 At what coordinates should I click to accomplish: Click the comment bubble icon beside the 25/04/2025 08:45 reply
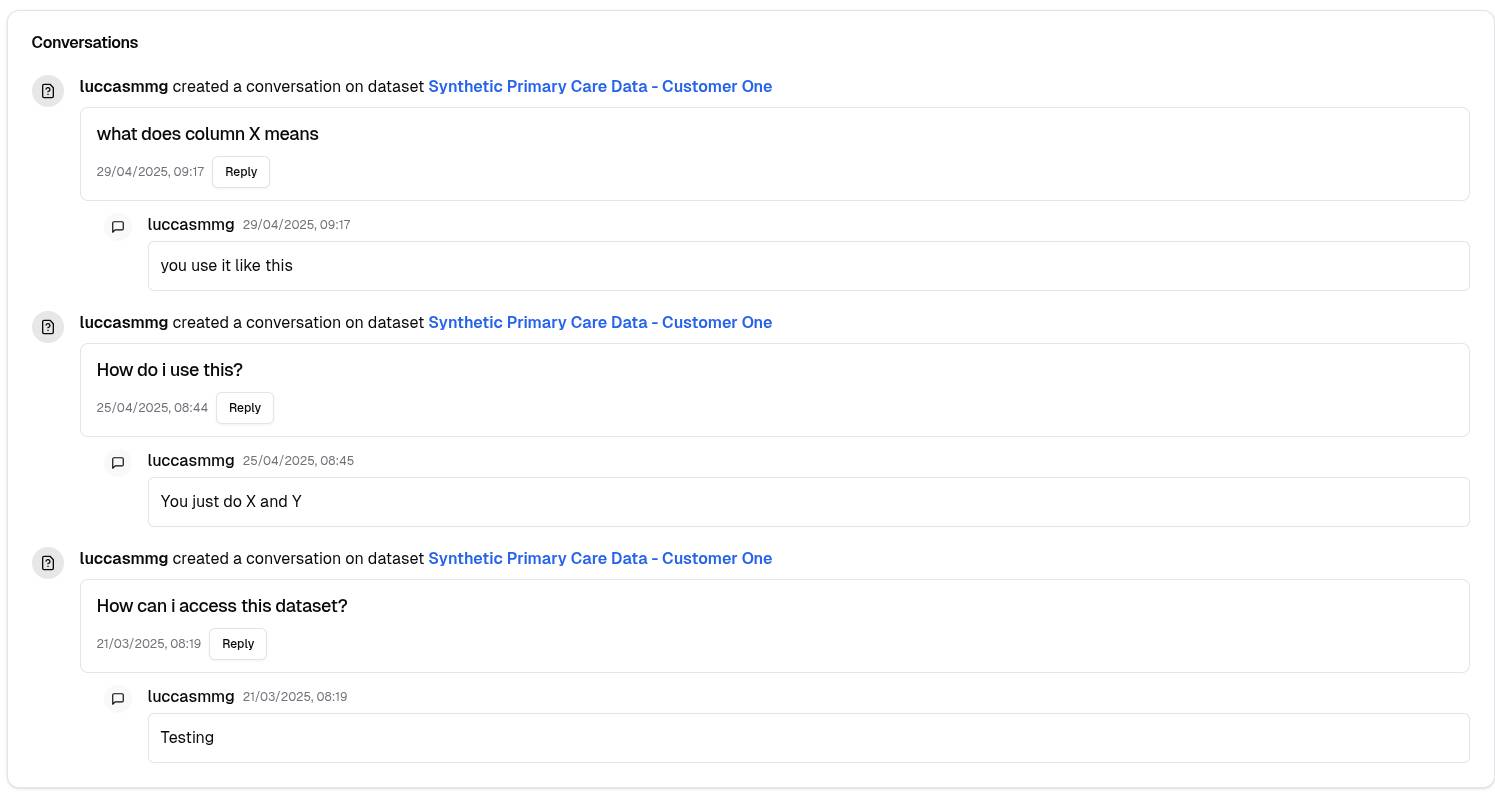point(118,463)
